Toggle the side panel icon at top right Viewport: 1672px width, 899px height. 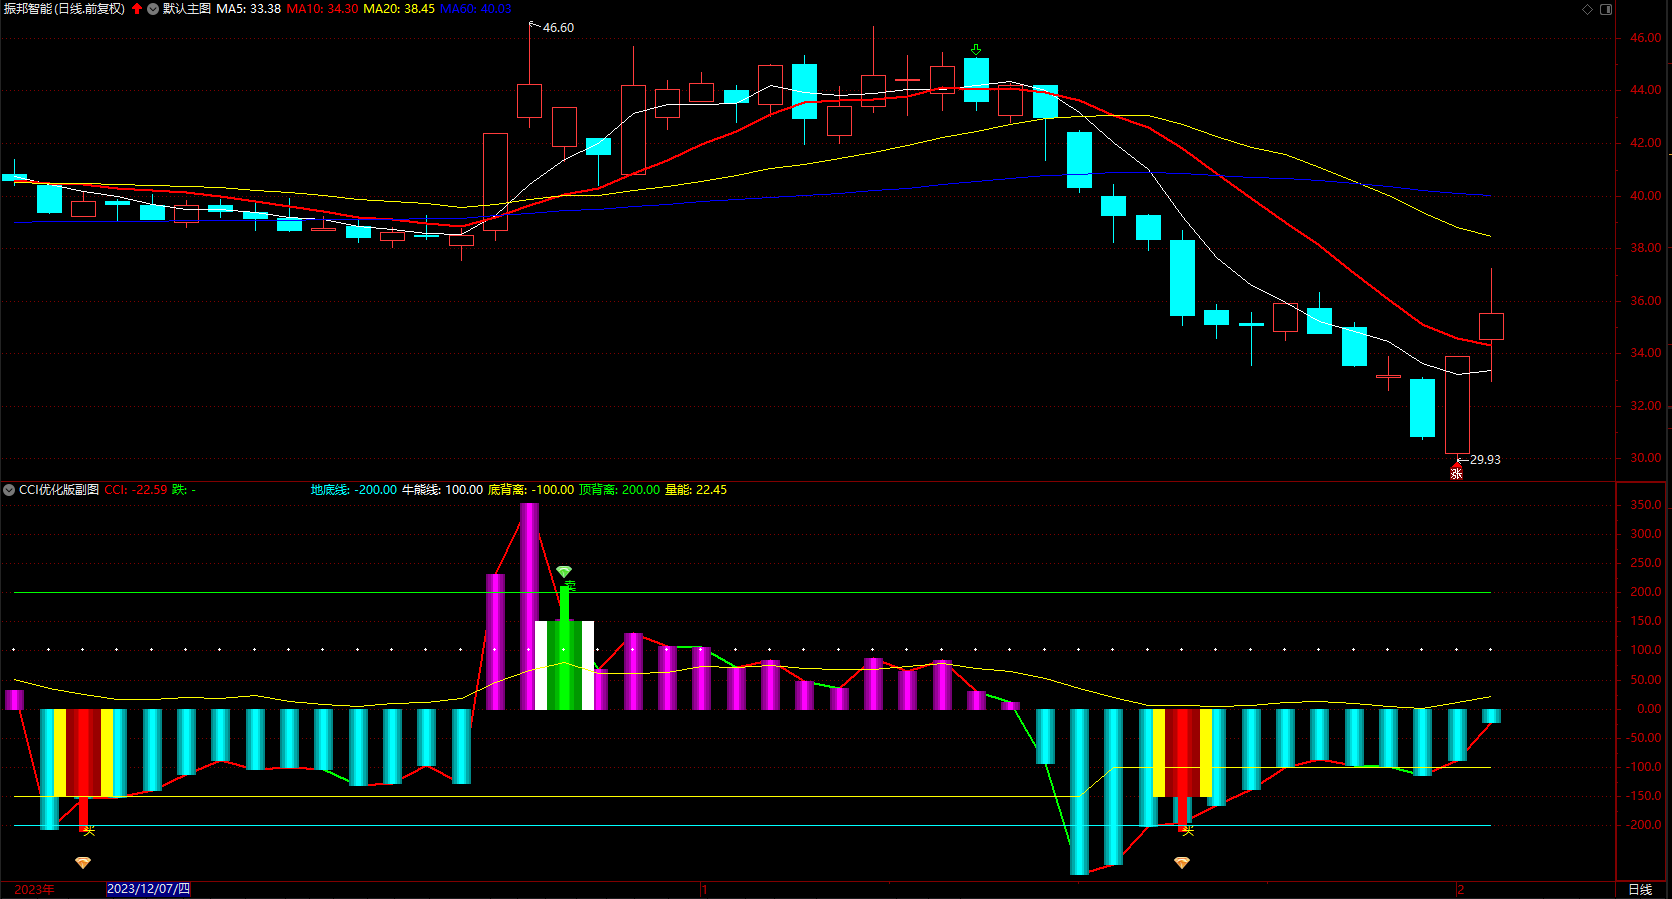pyautogui.click(x=1606, y=9)
